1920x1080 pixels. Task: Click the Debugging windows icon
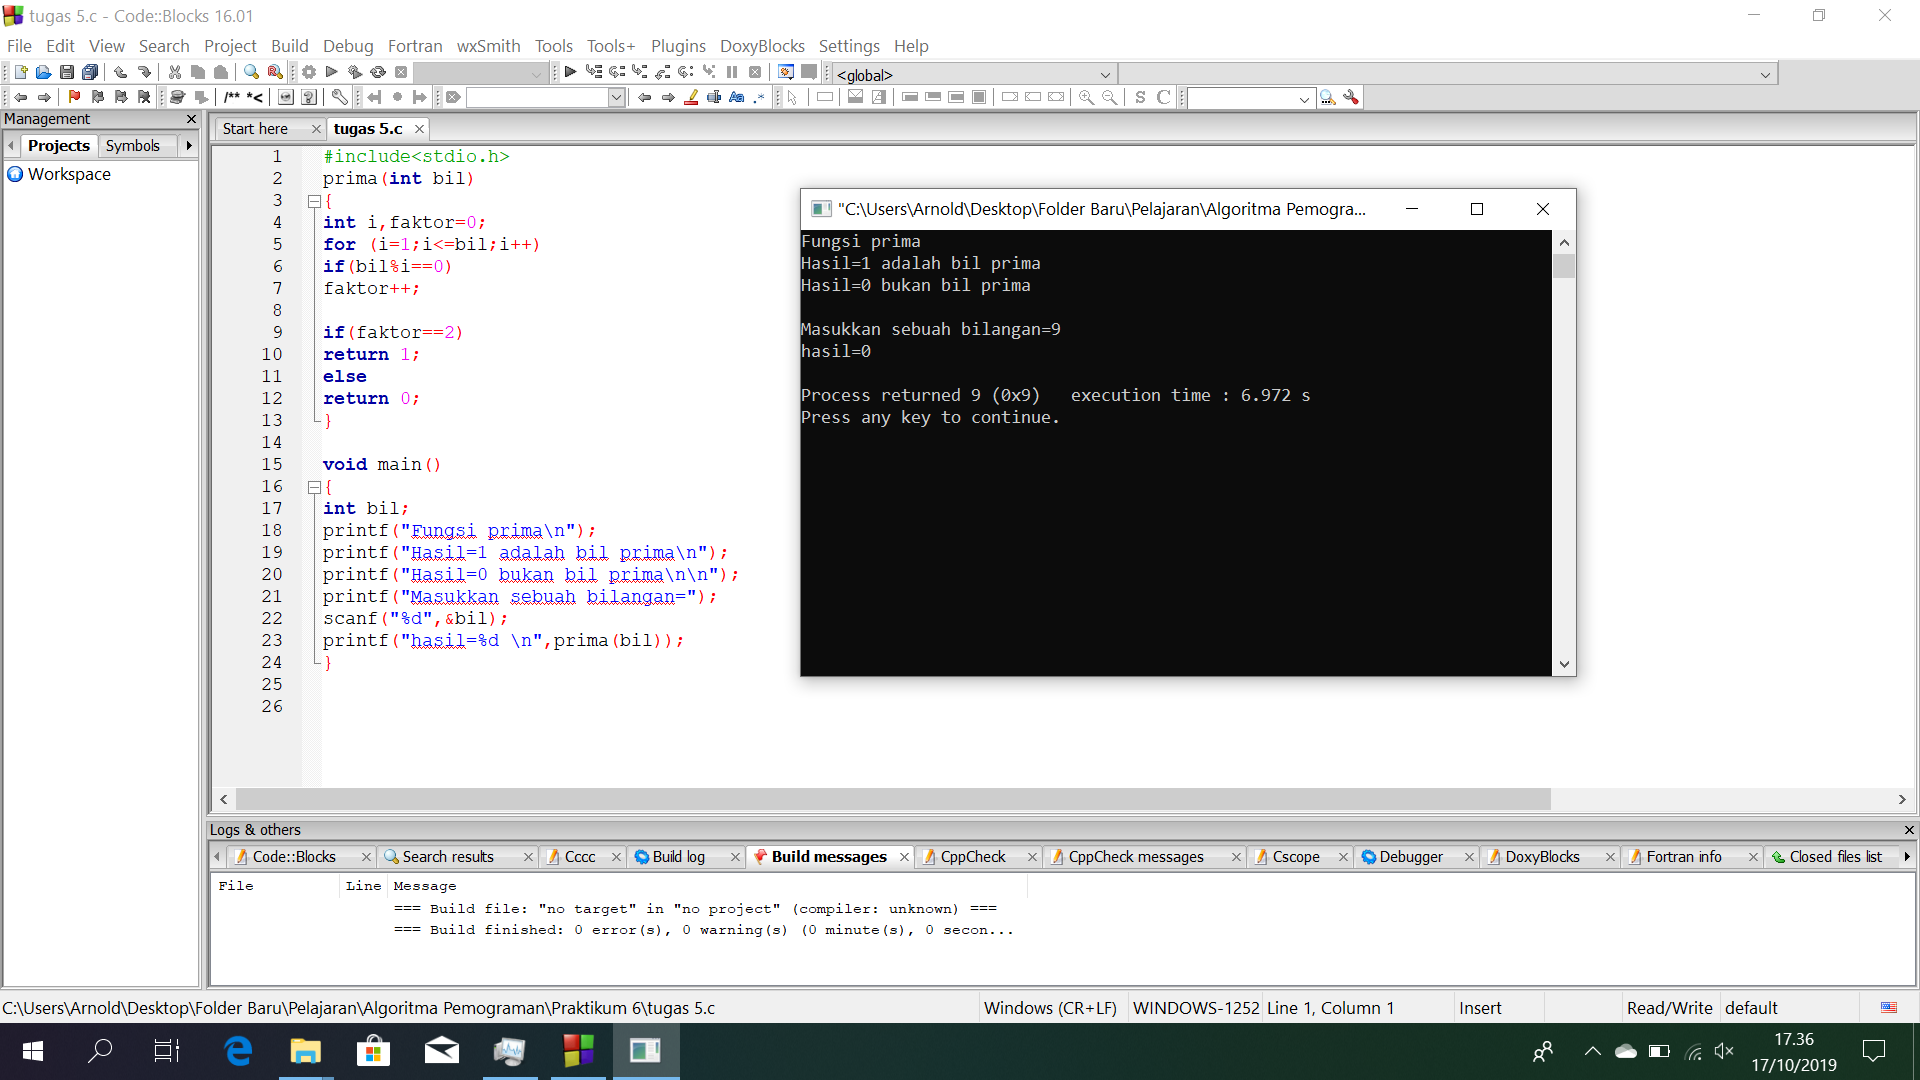click(x=786, y=72)
